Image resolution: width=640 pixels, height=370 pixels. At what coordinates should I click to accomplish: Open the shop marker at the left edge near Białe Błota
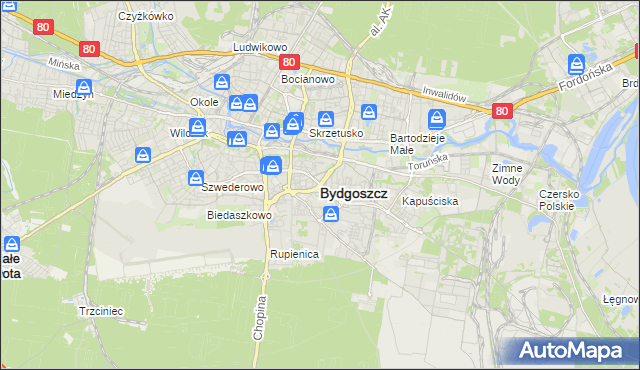12,244
